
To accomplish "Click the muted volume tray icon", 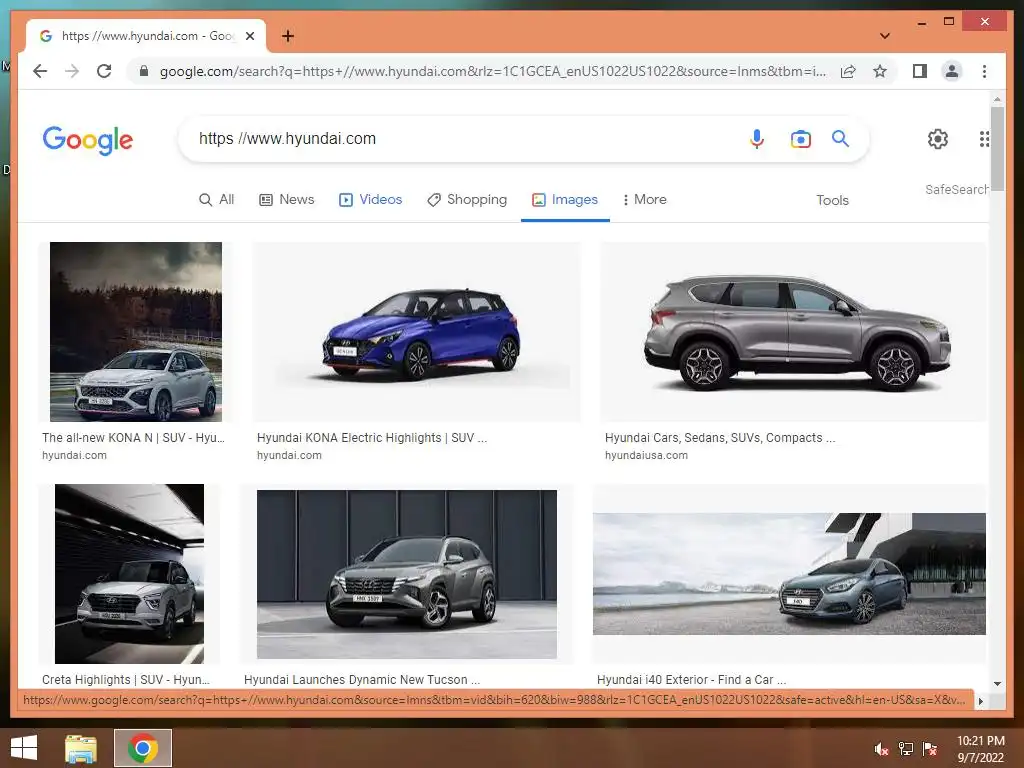I will click(x=882, y=749).
